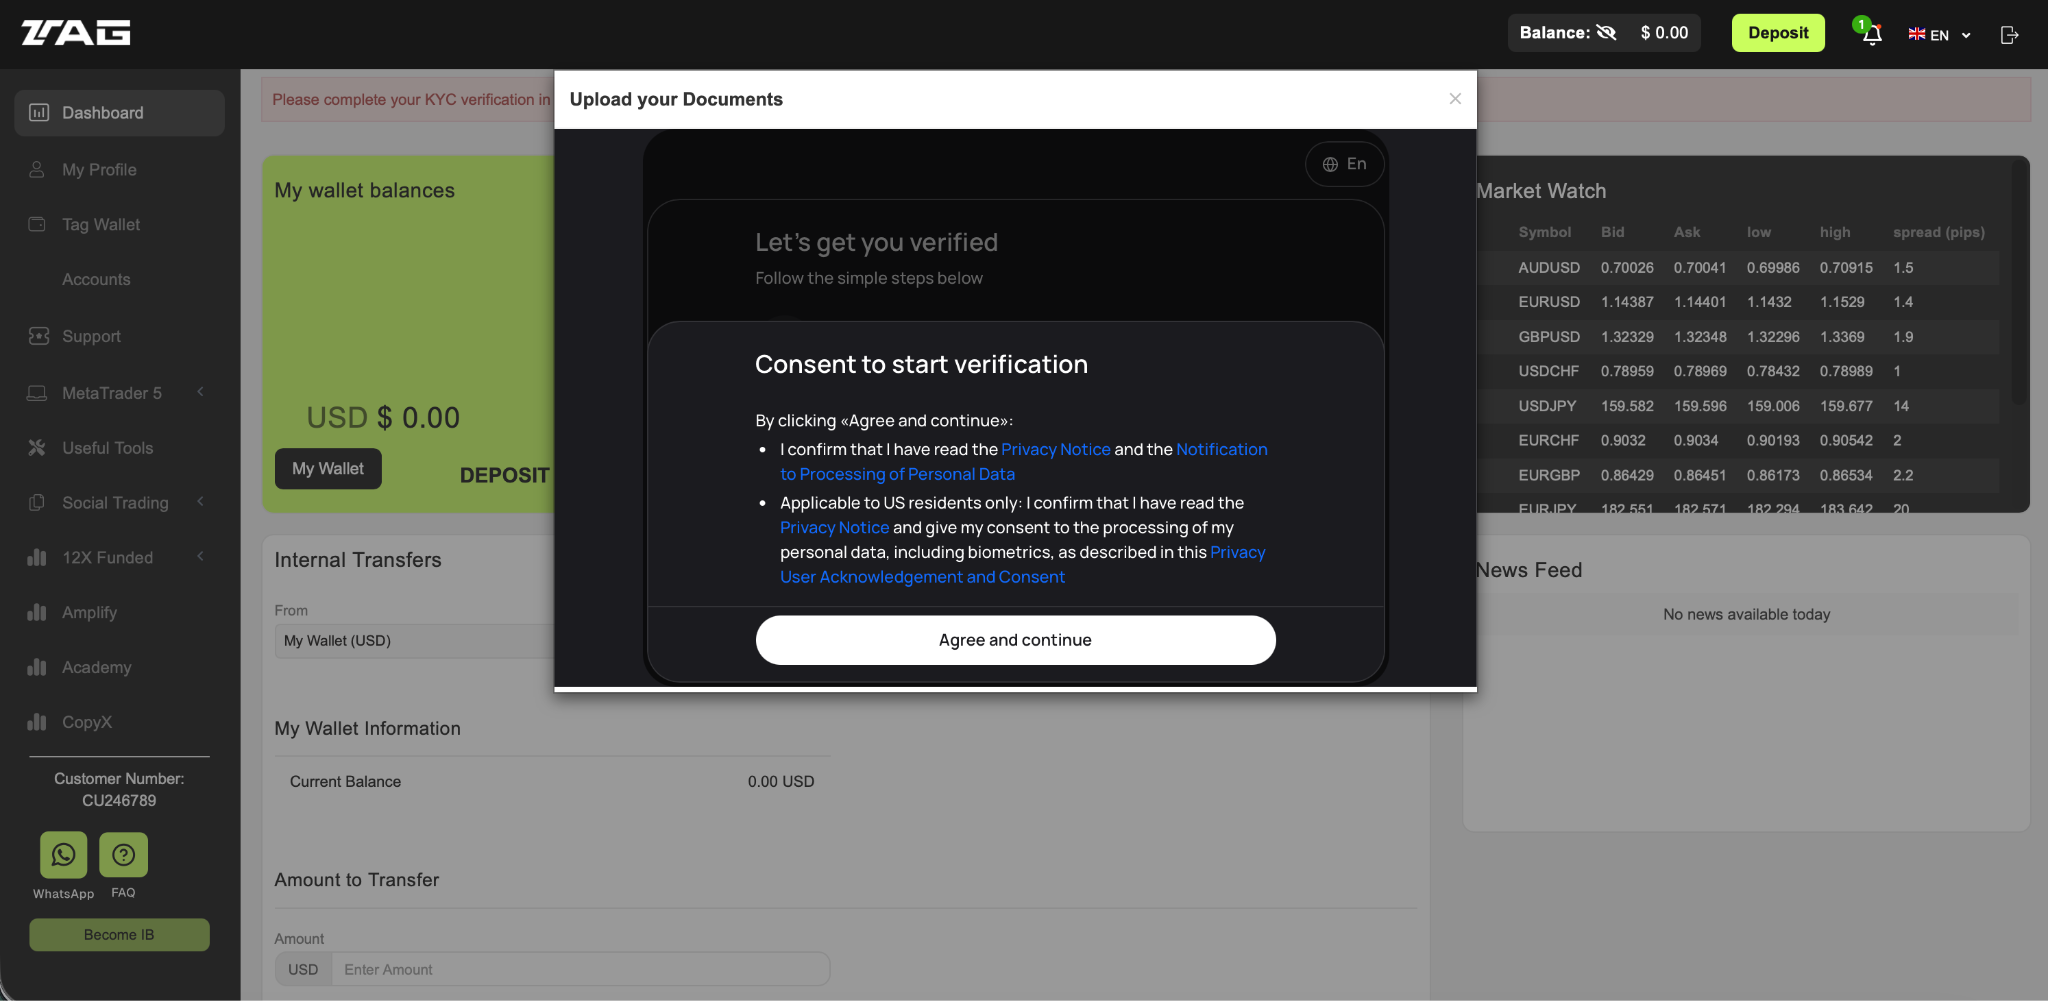
Task: Click the Amplify bar icon
Action: (x=37, y=612)
